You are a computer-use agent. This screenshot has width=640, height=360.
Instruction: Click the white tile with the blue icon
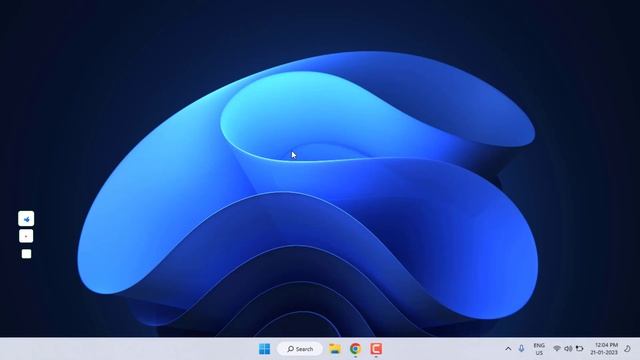[26, 219]
